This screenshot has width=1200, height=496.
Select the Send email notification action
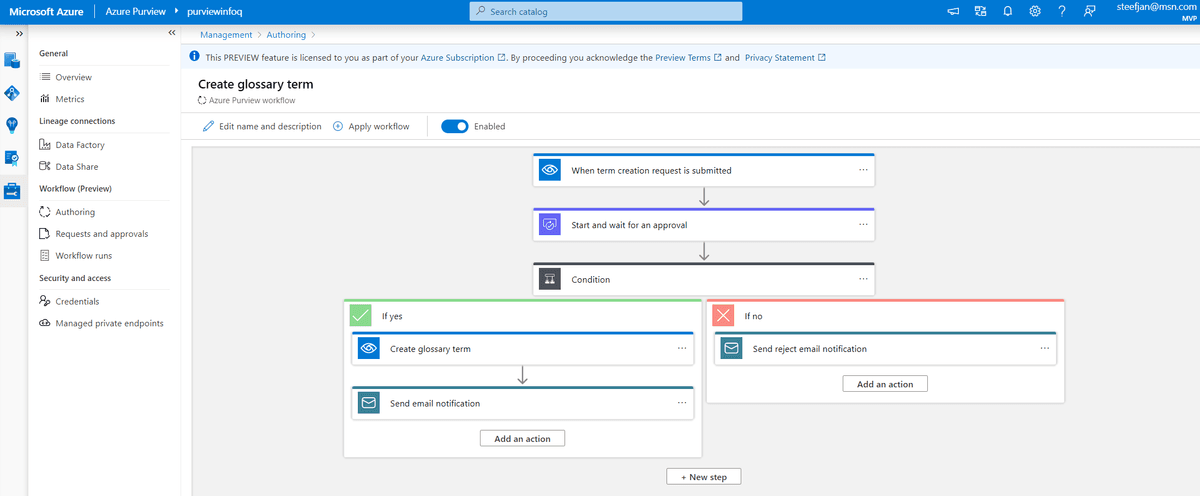pyautogui.click(x=522, y=403)
